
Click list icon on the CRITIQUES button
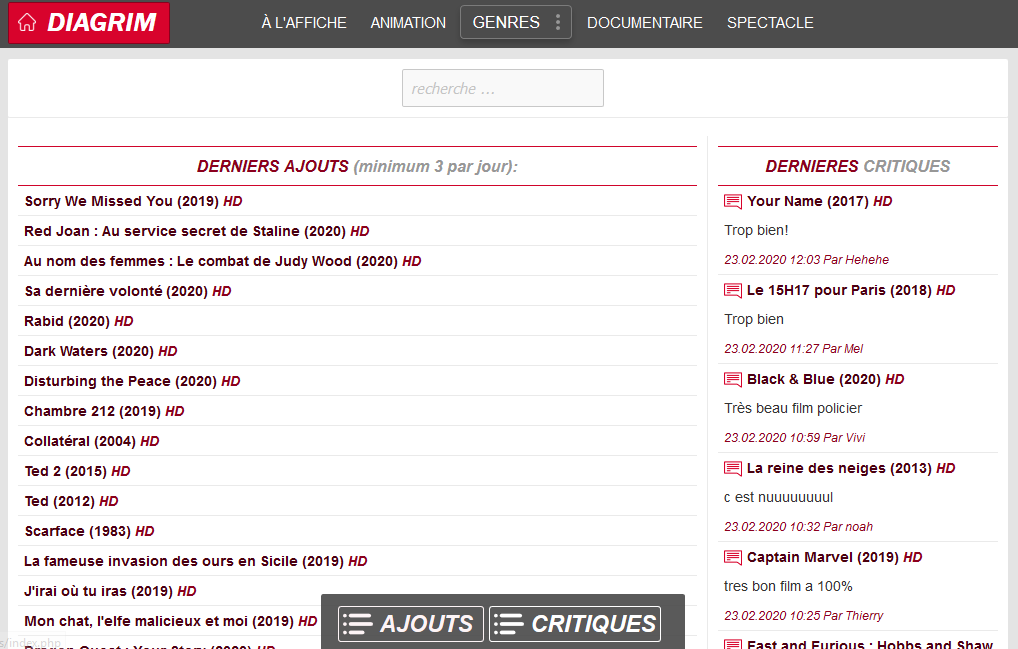(508, 624)
